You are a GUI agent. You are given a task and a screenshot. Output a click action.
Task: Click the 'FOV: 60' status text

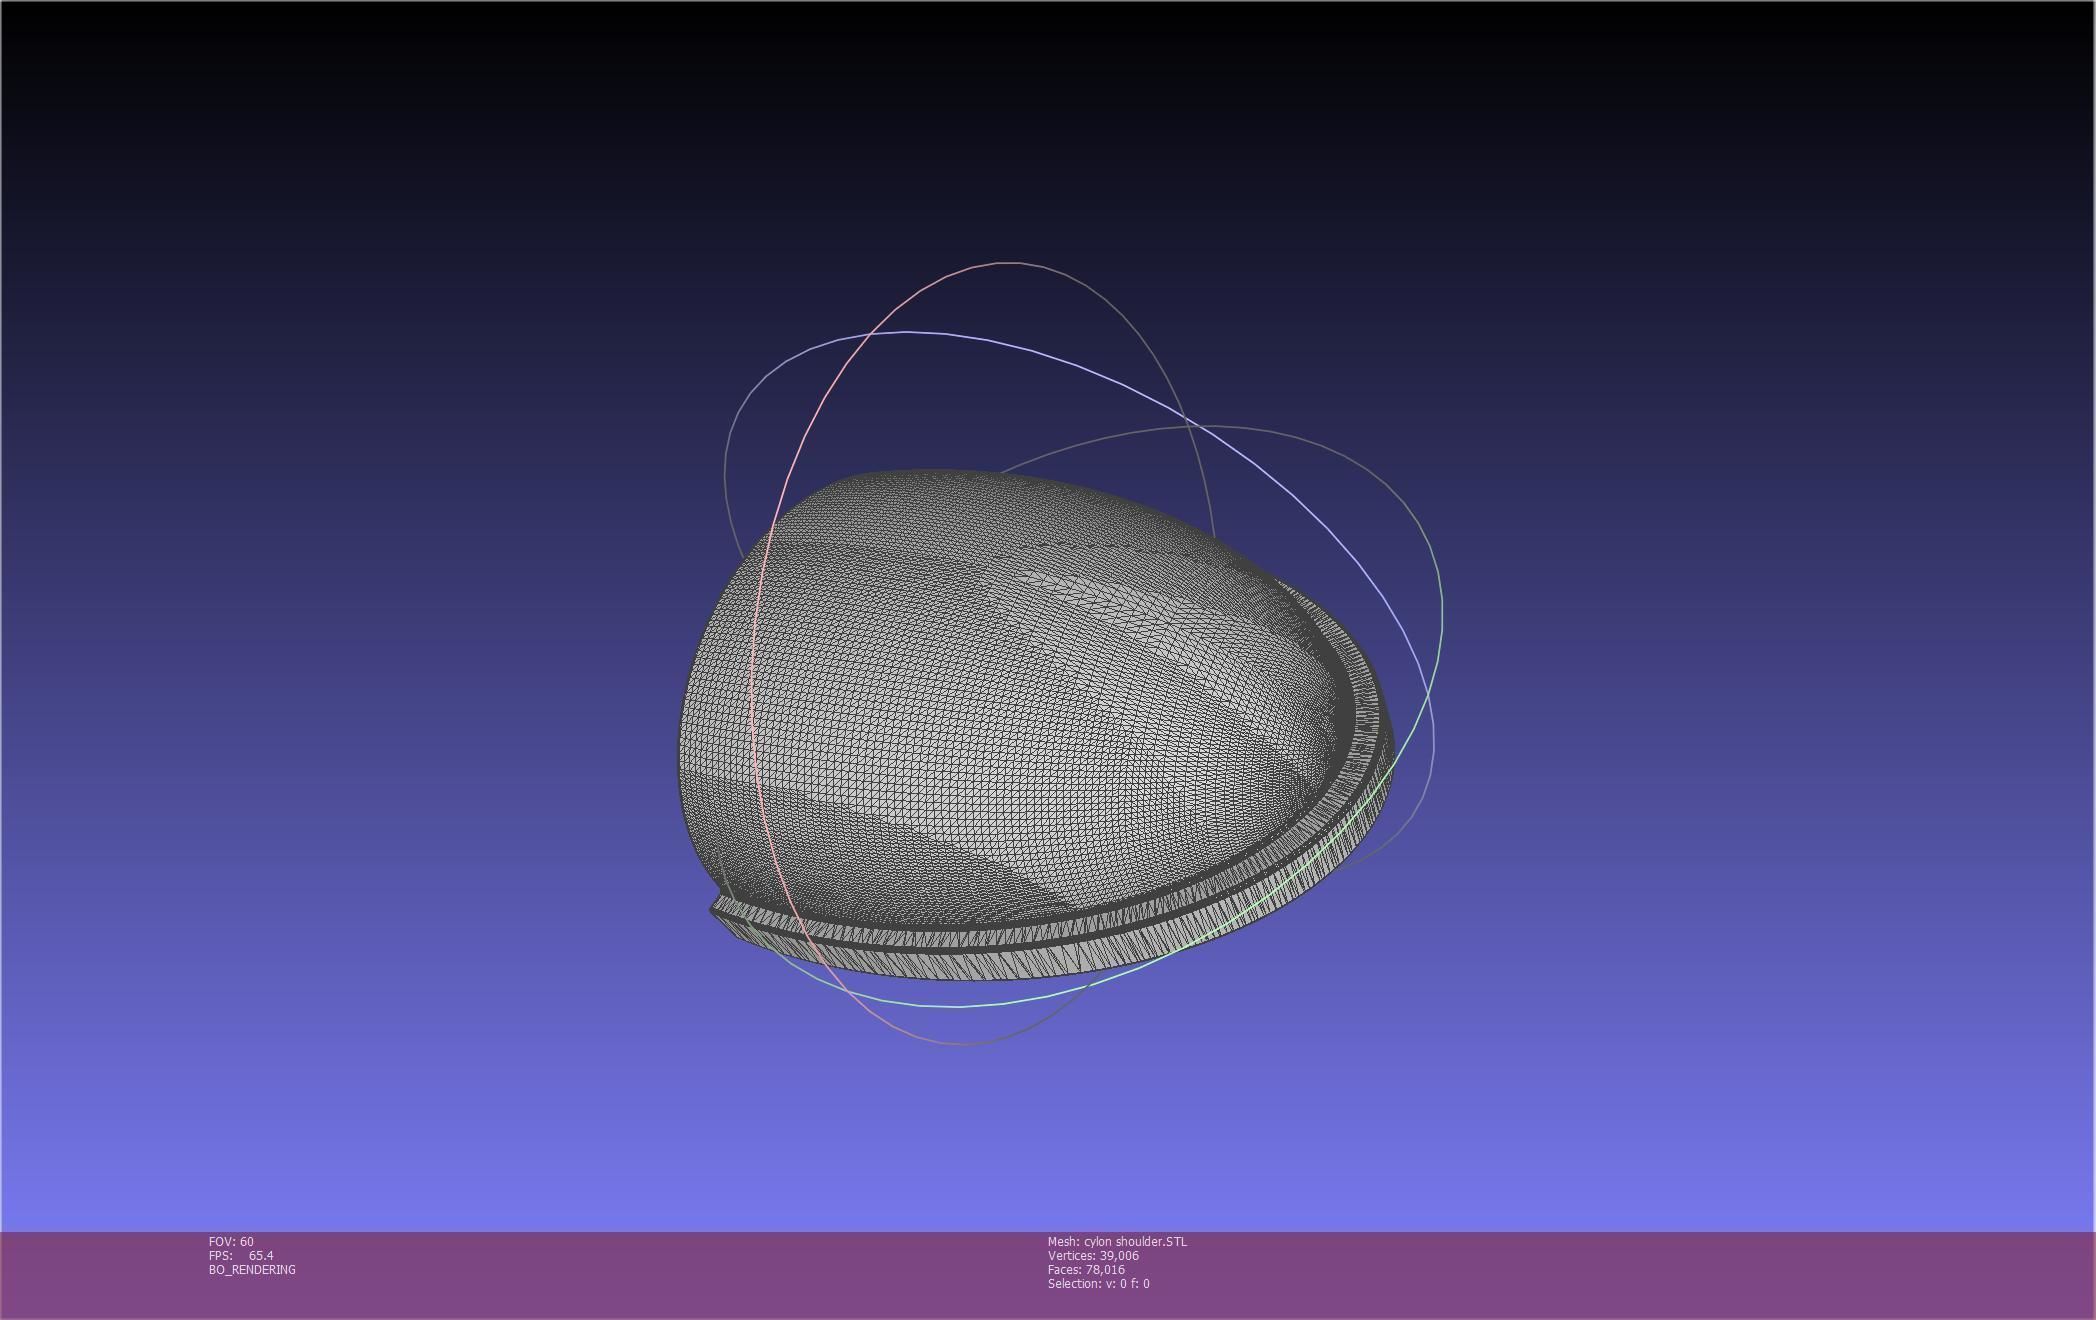231,1242
